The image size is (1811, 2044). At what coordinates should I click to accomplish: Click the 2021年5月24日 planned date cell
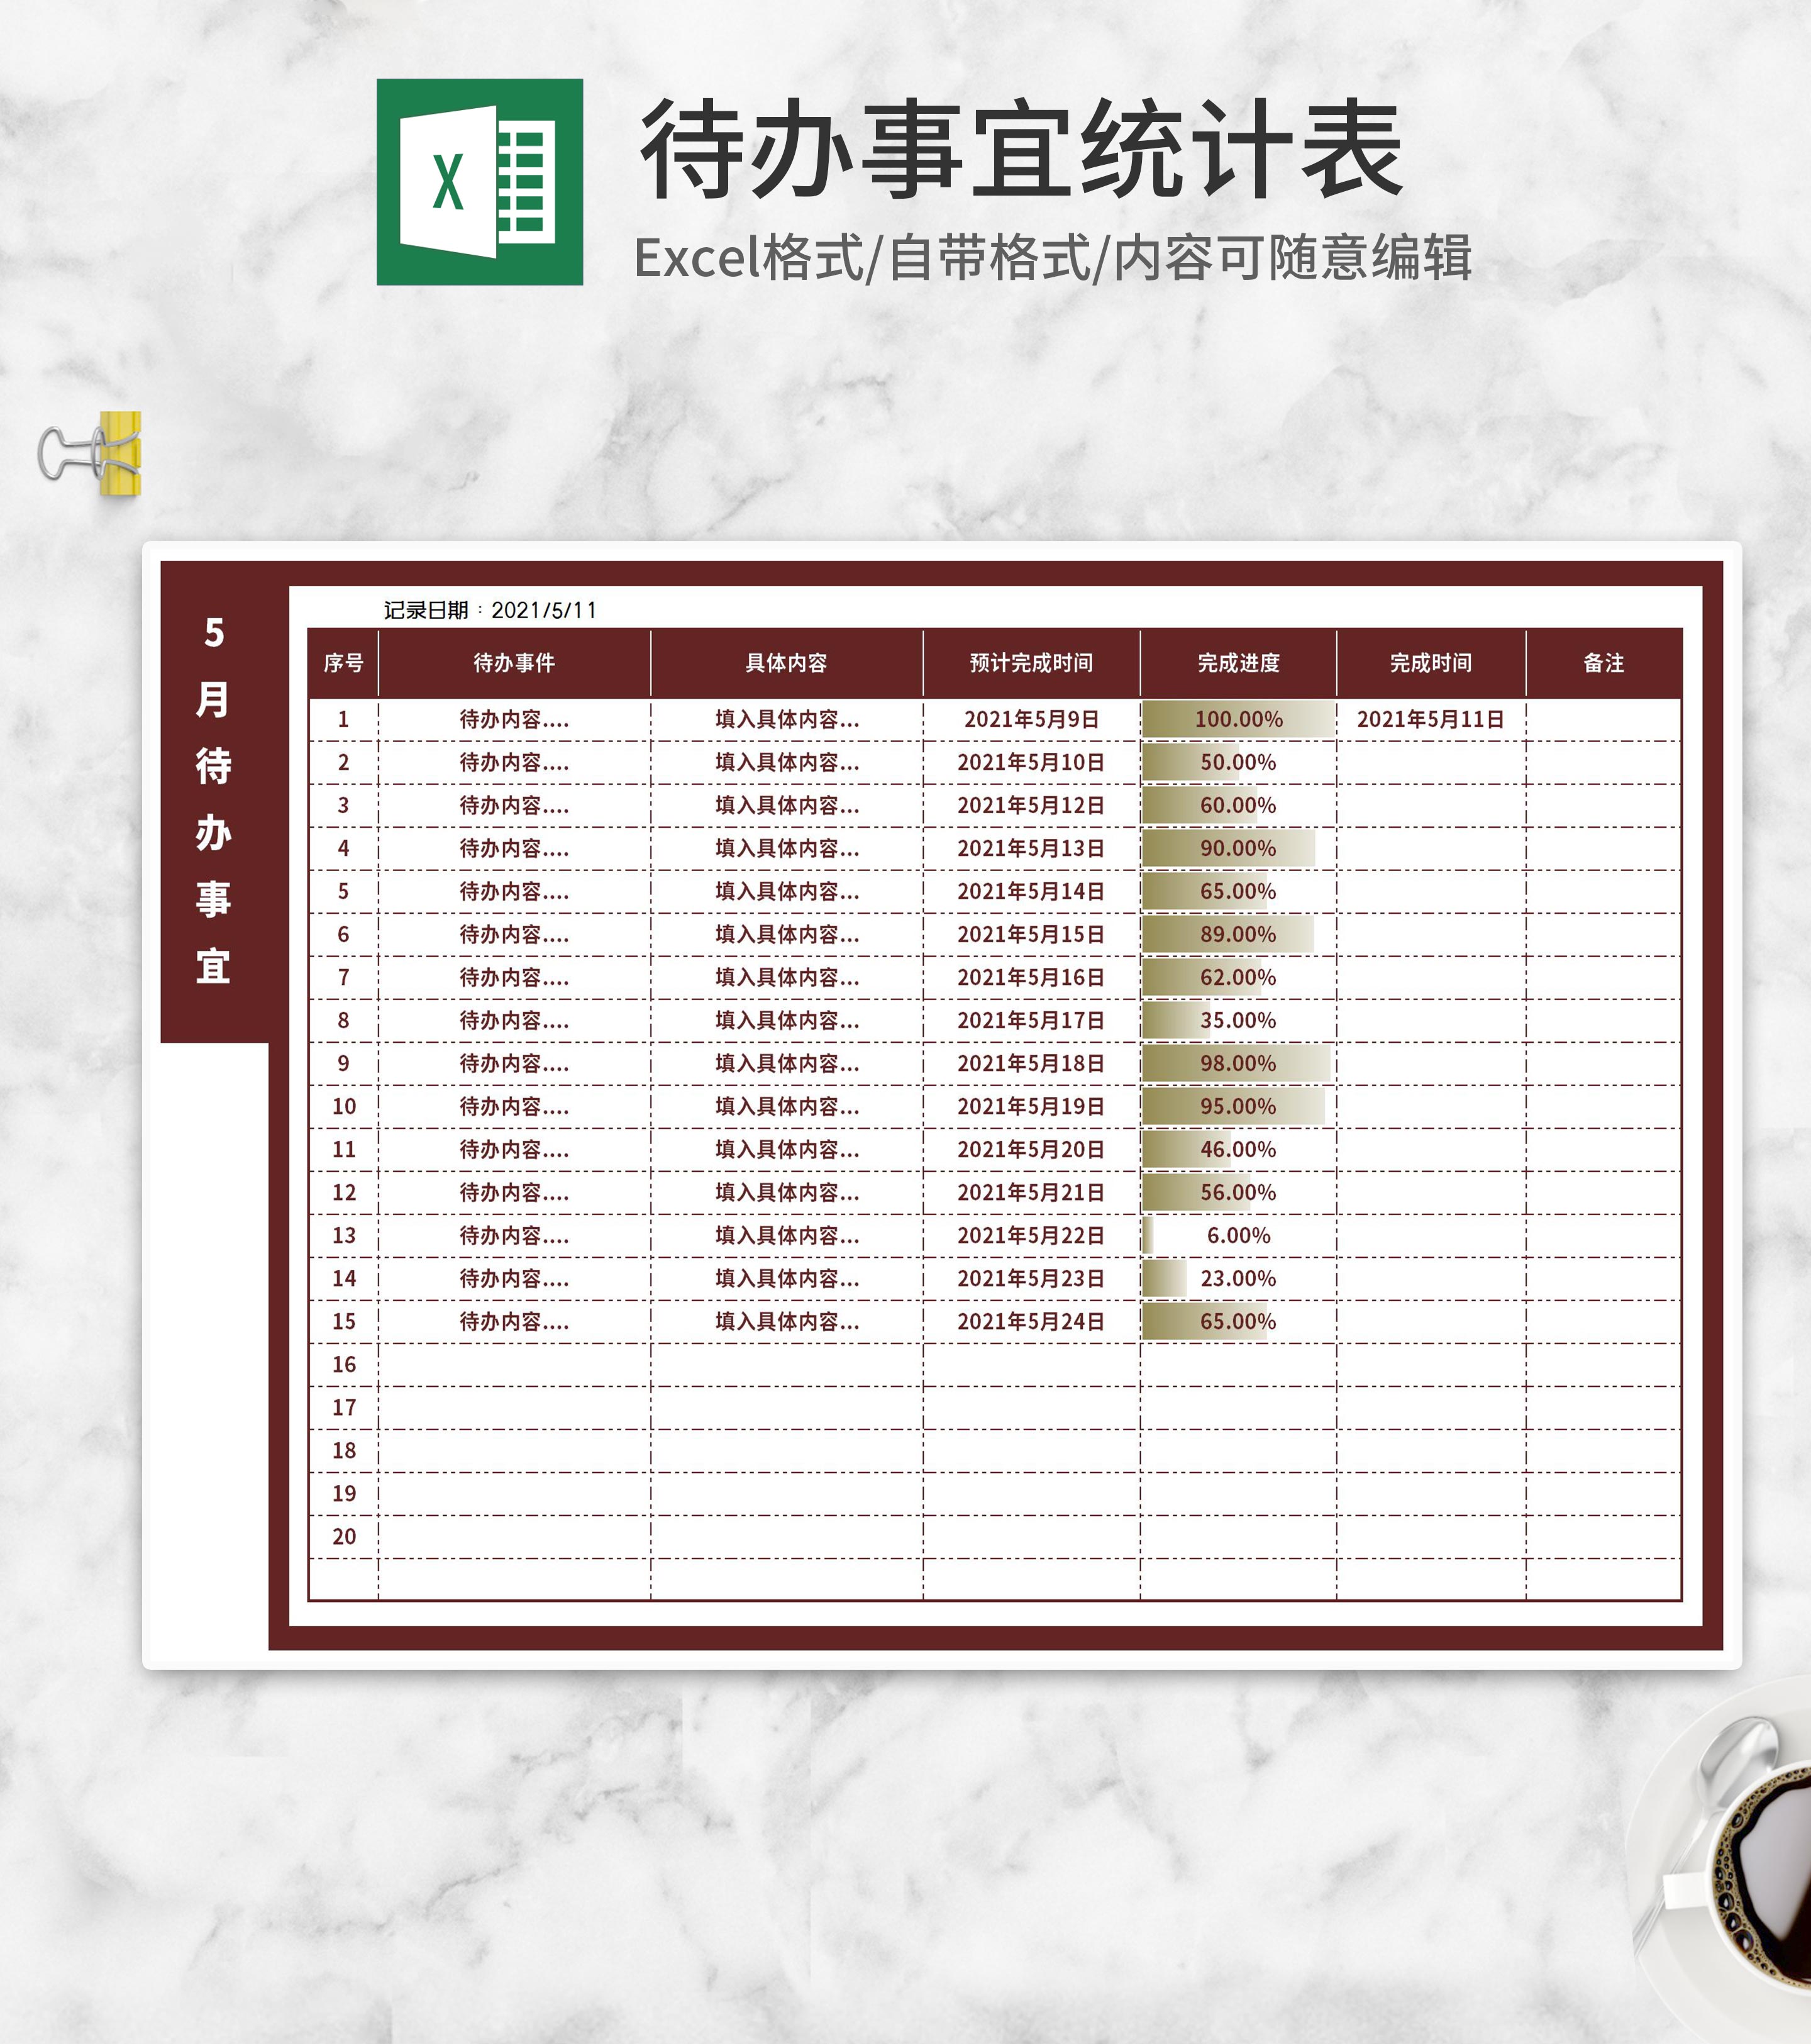(1031, 1321)
